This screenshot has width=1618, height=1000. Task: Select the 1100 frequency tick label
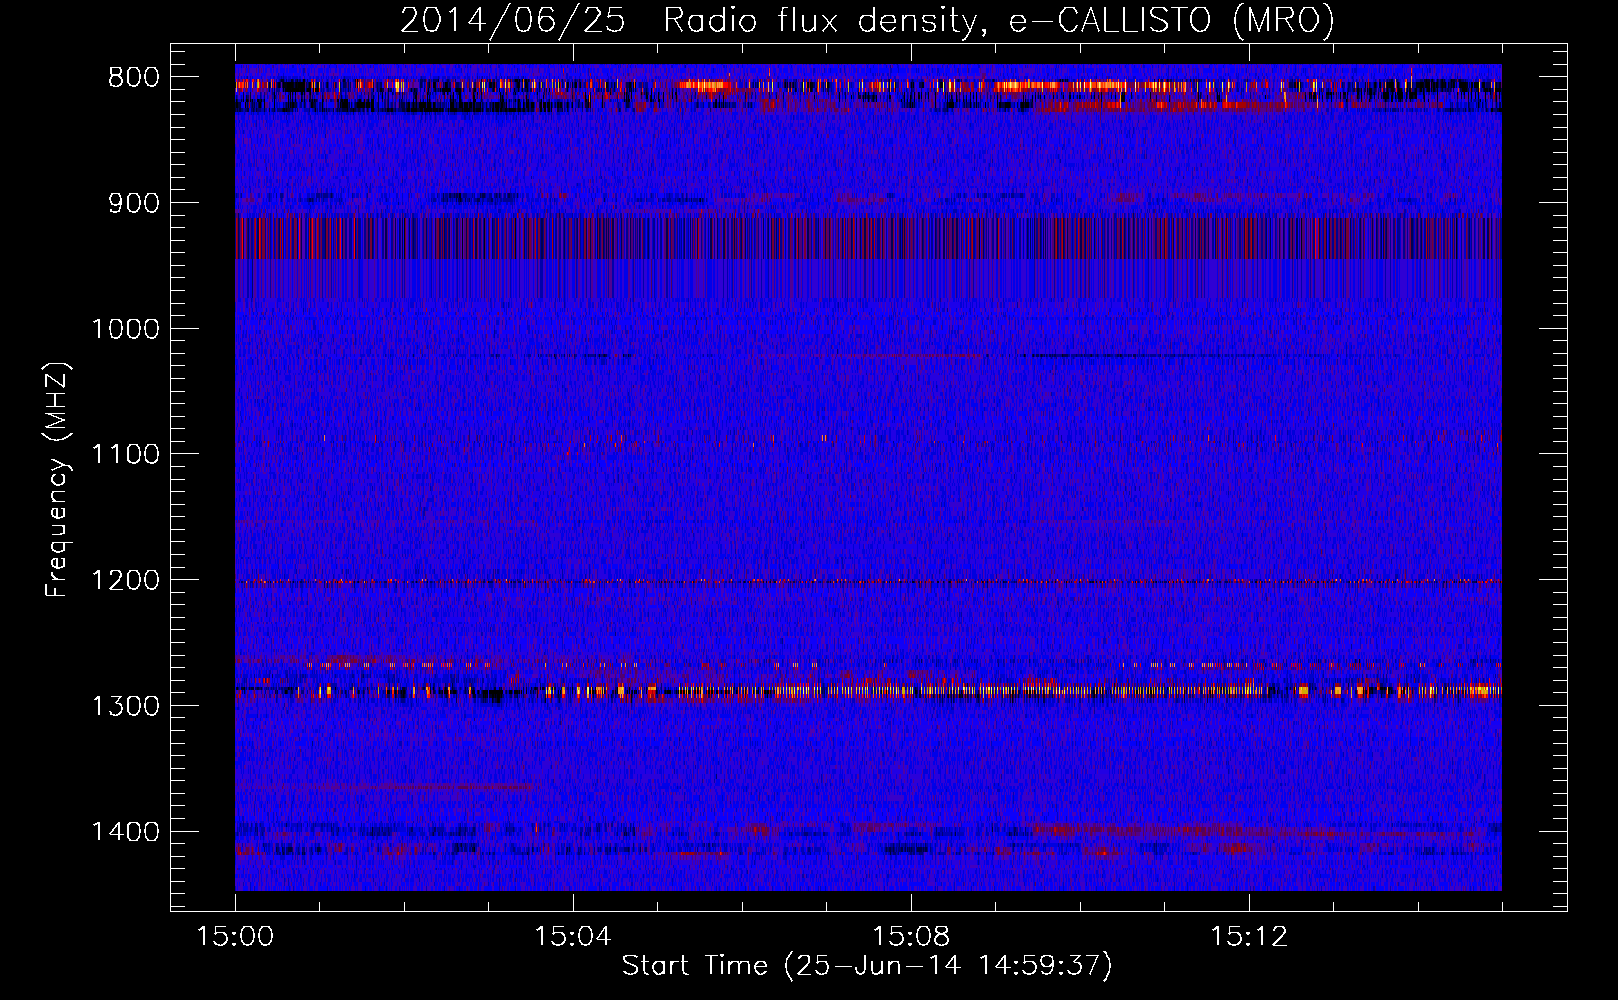(125, 455)
